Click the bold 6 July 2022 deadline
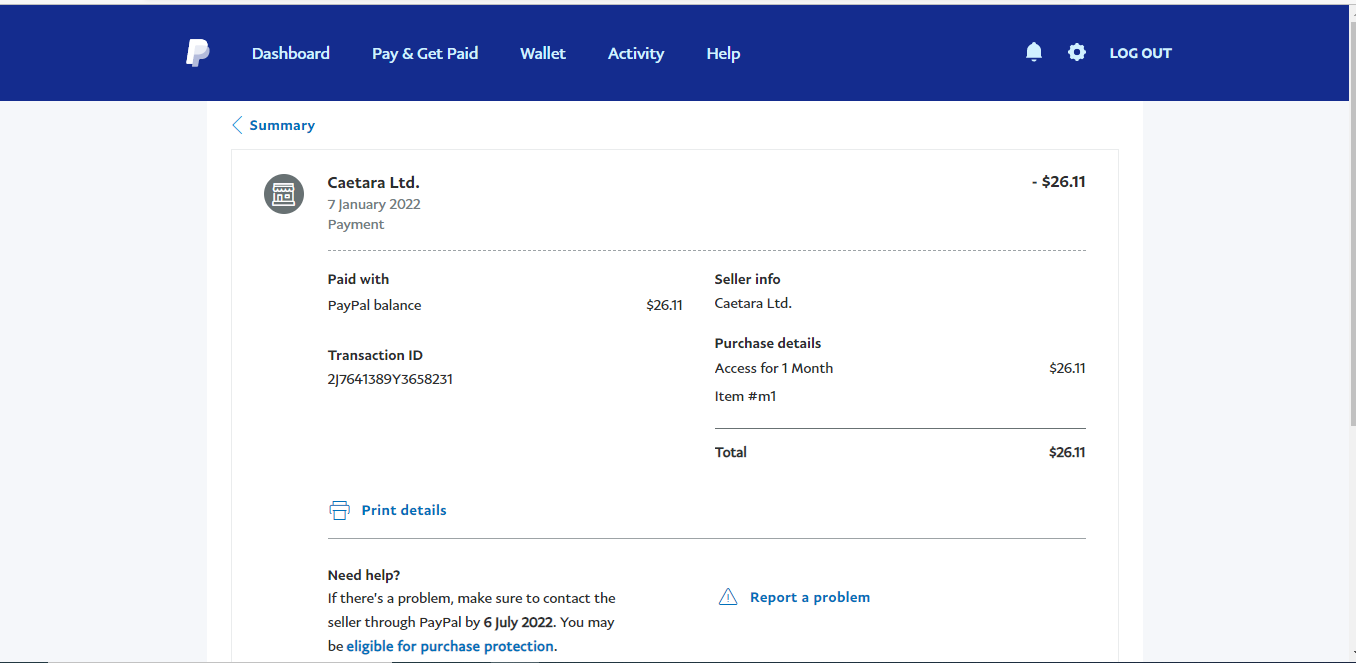This screenshot has height=663, width=1356. 518,622
